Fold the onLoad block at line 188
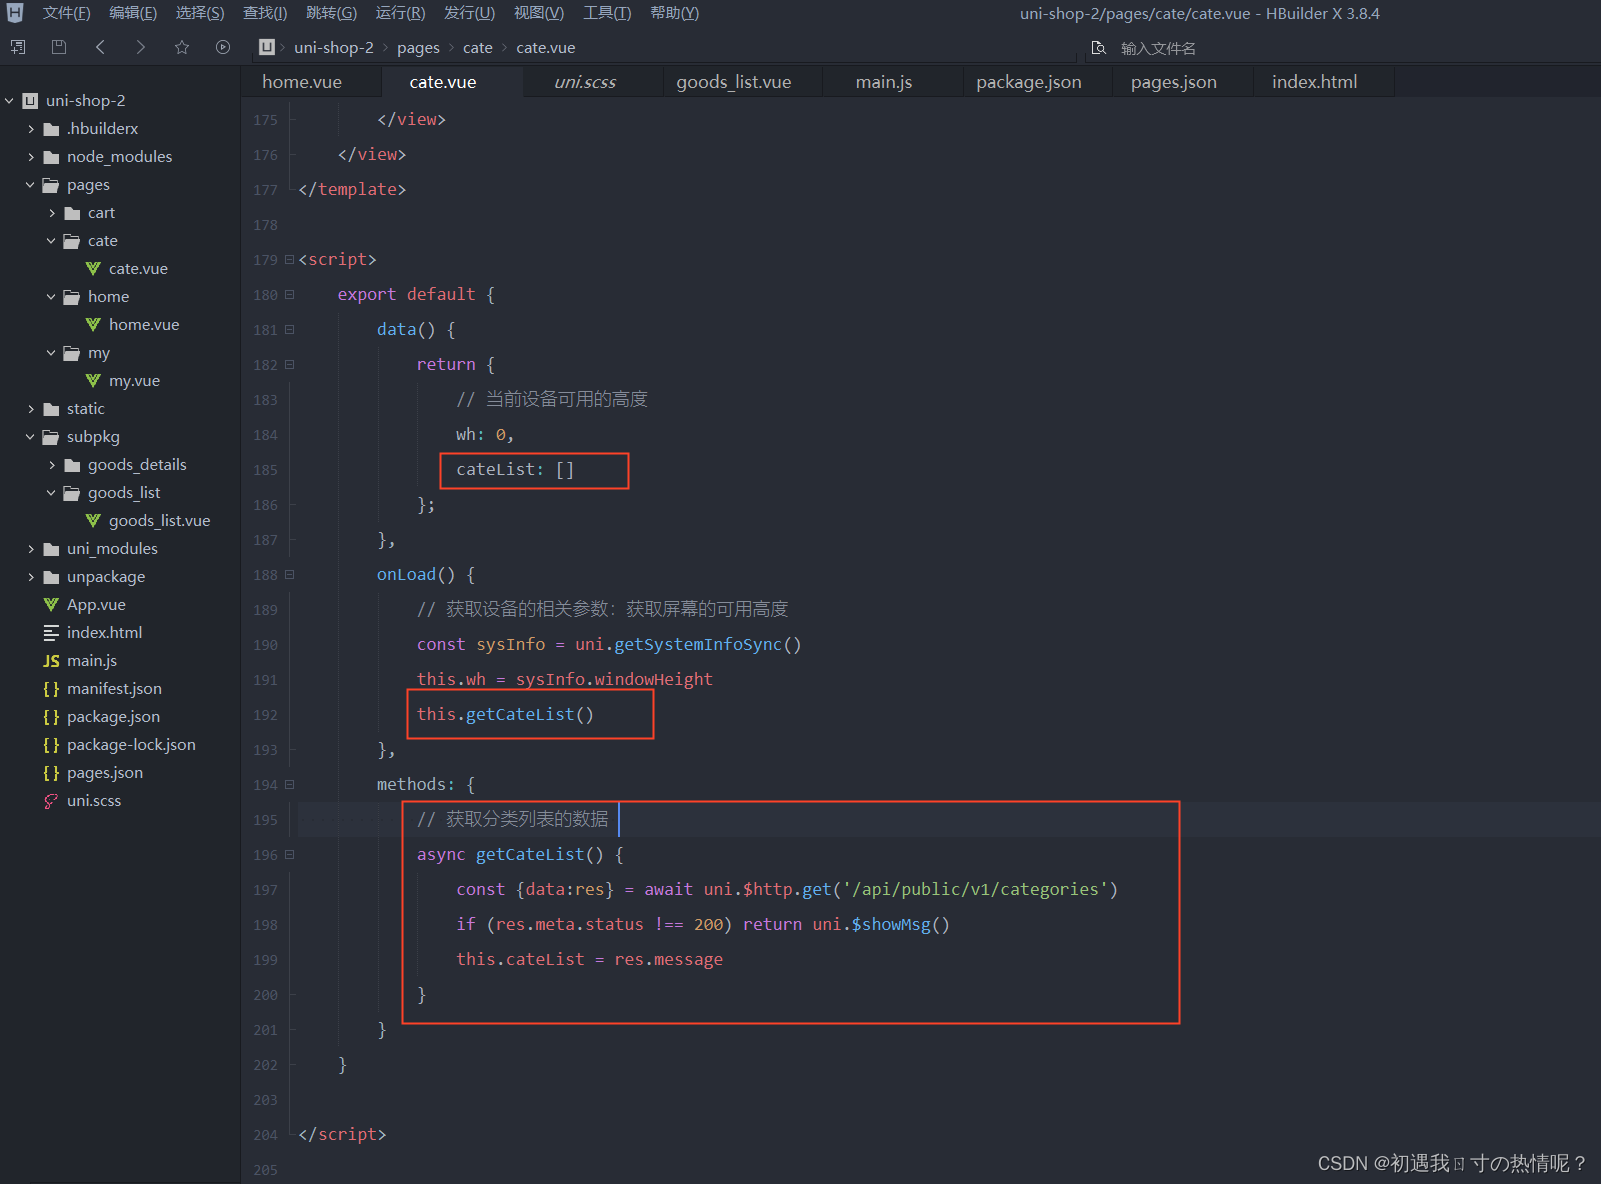The height and width of the screenshot is (1184, 1601). (290, 574)
